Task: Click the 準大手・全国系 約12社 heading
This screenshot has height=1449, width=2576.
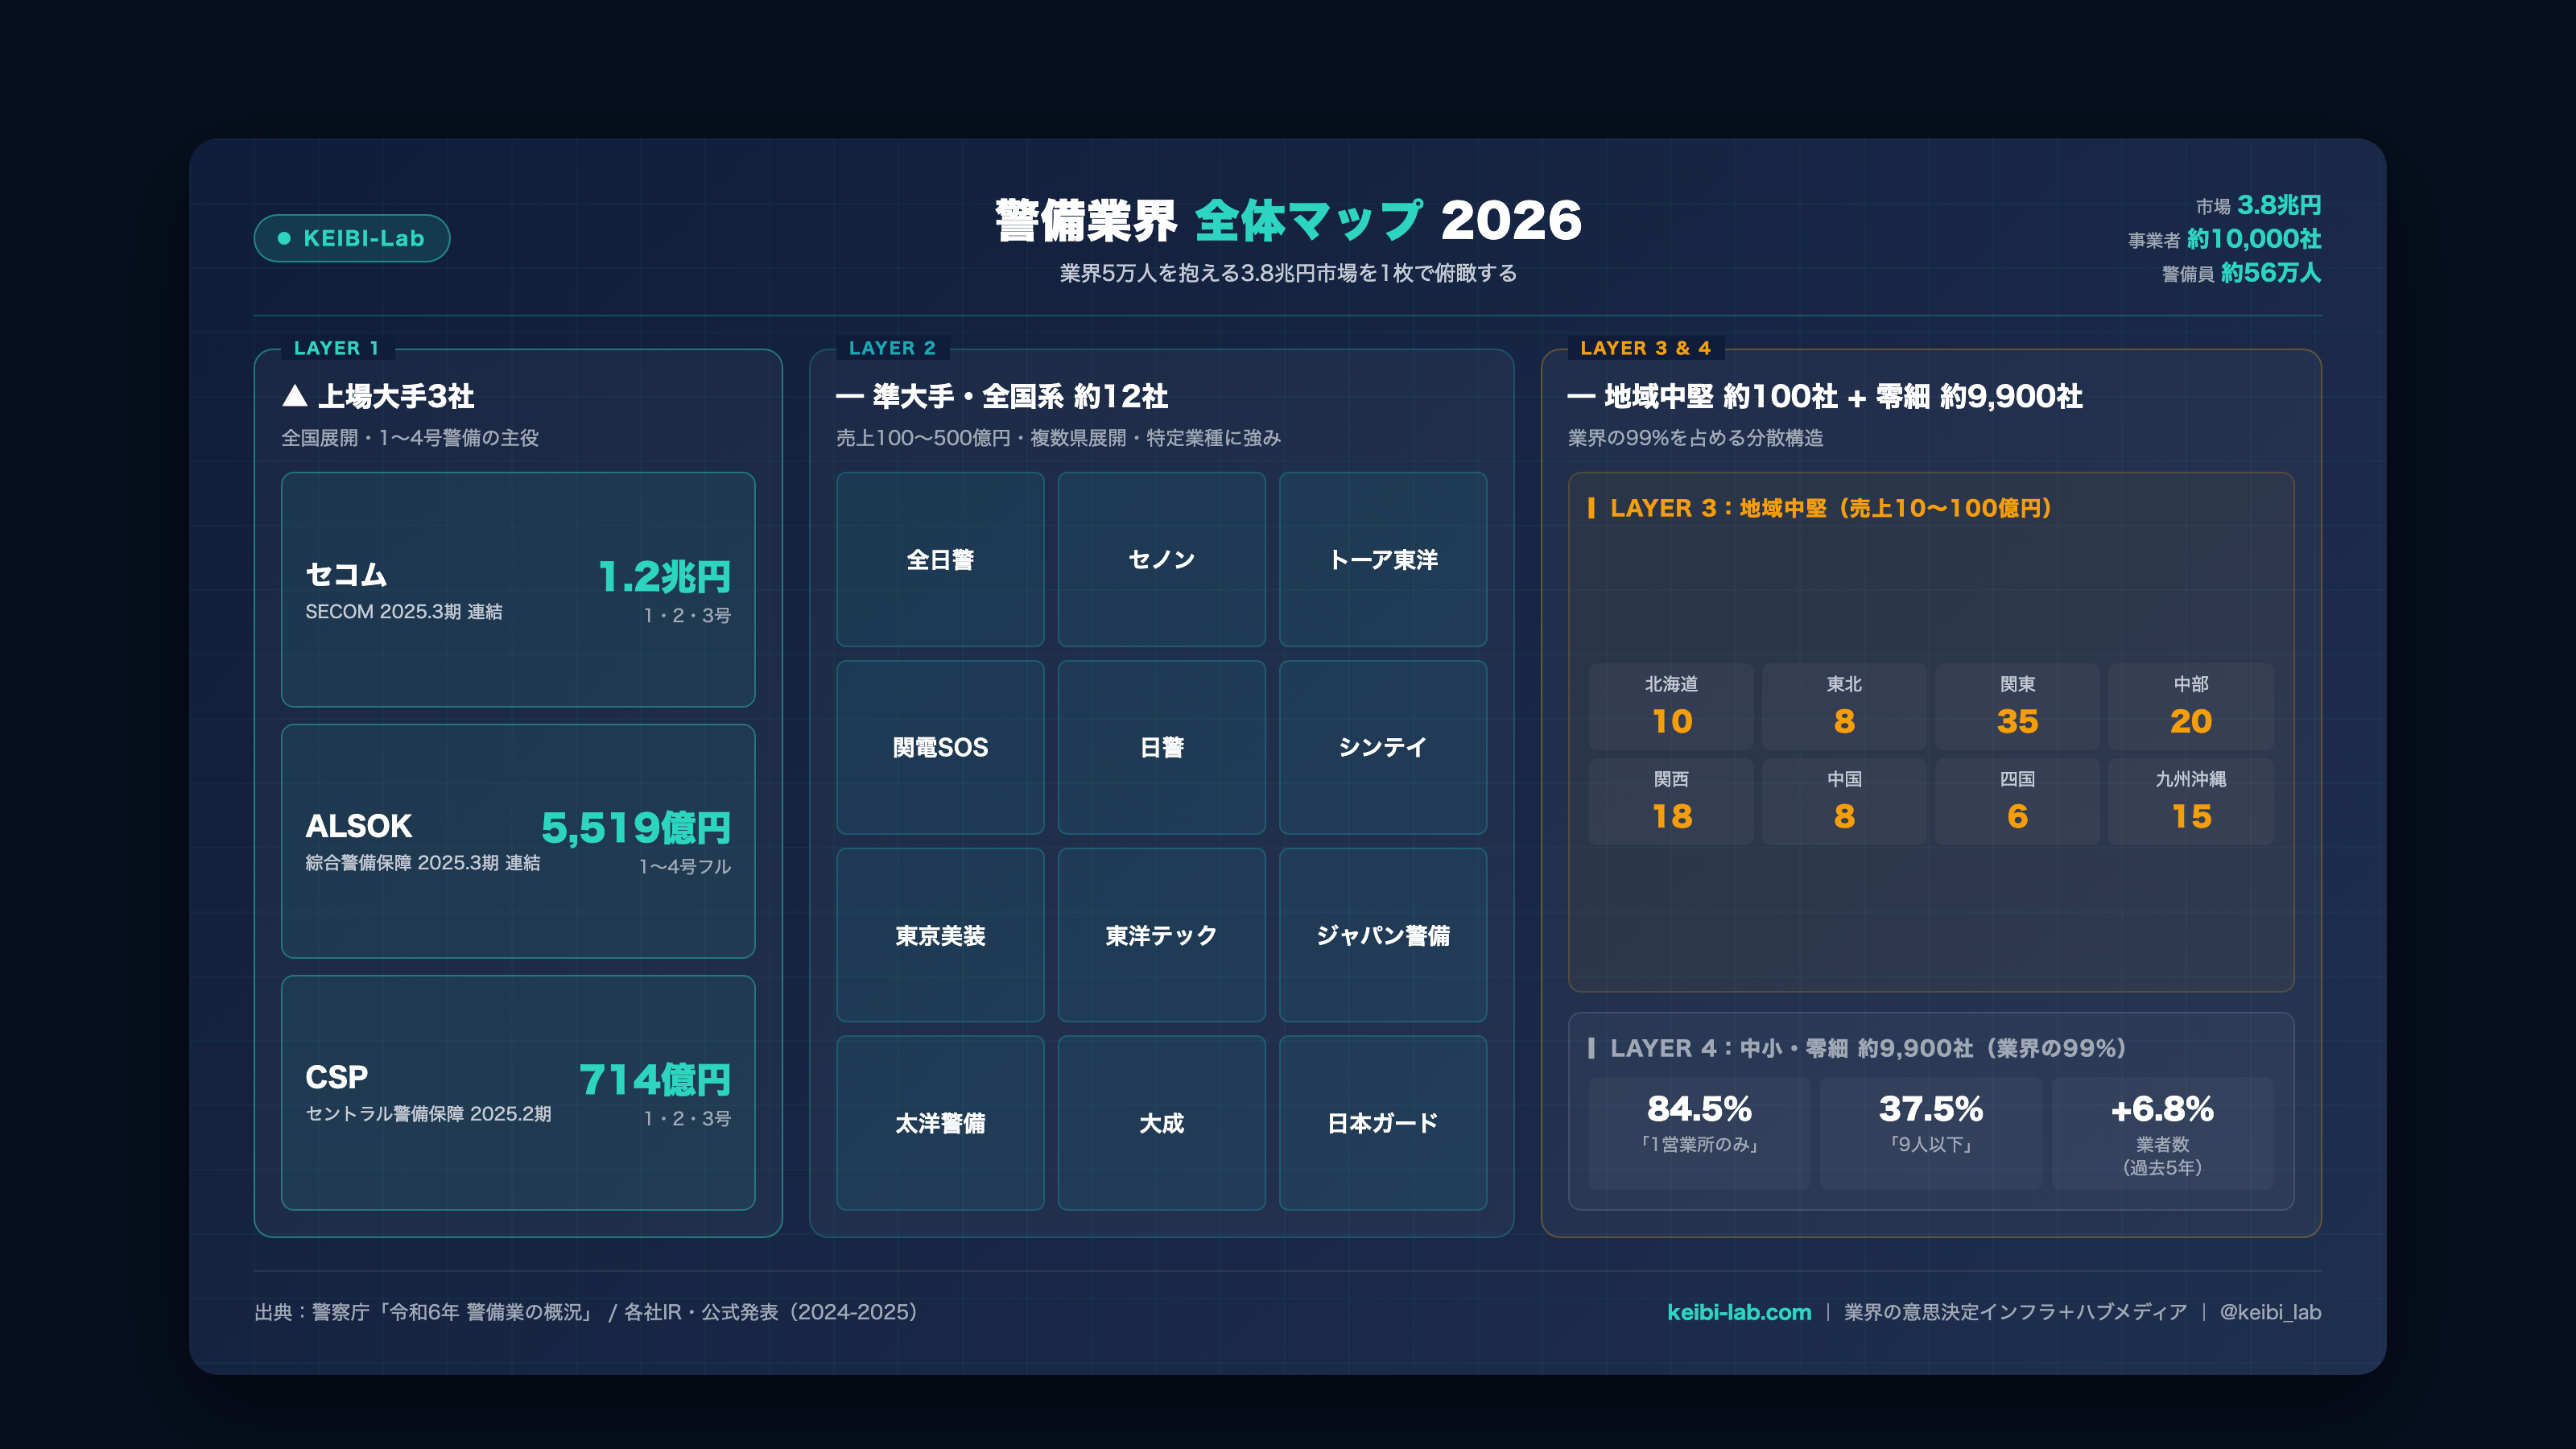Action: (x=1002, y=396)
